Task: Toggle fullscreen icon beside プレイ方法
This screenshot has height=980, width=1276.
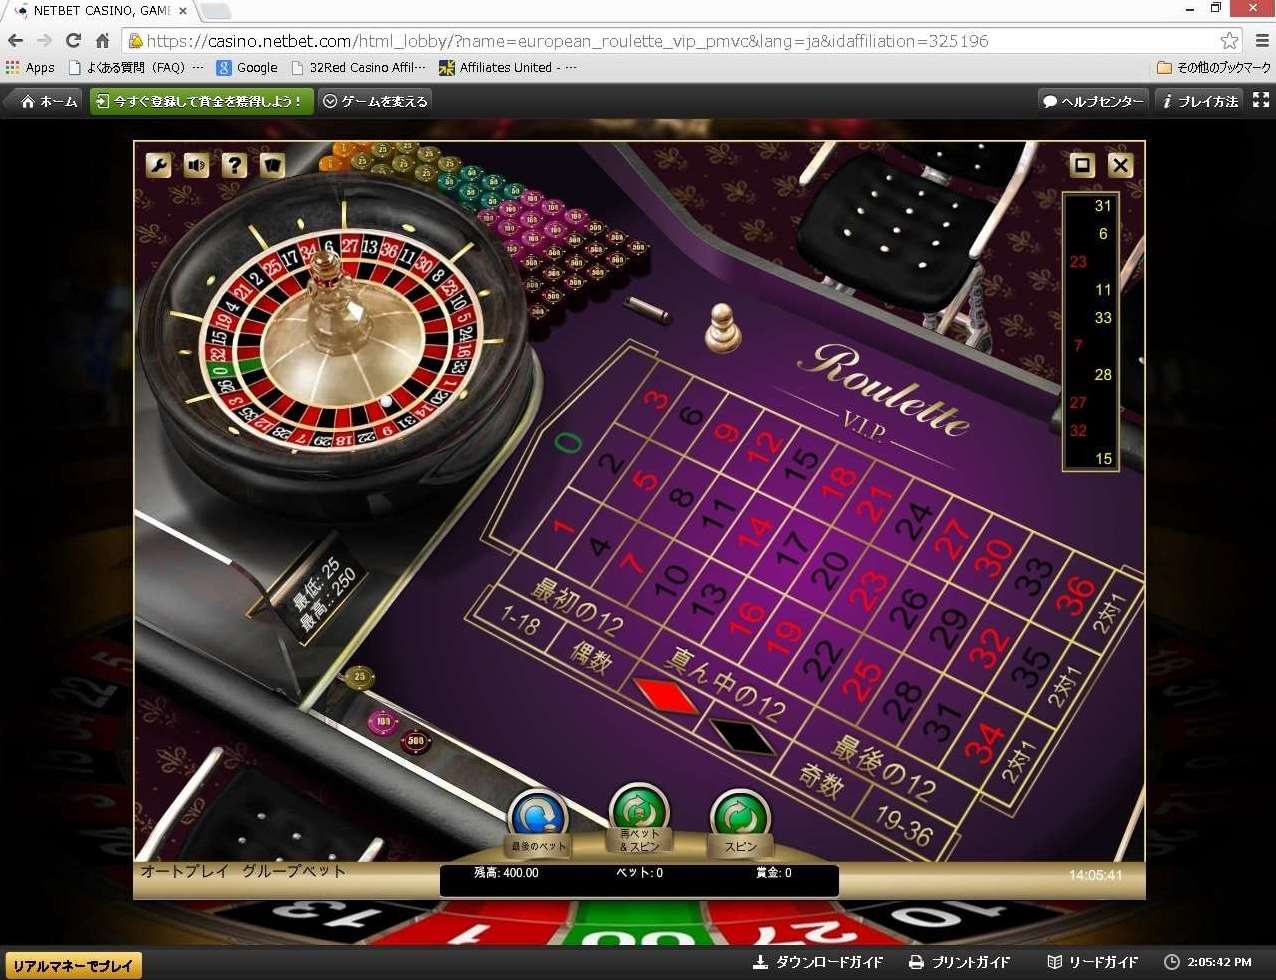Action: click(x=1260, y=101)
